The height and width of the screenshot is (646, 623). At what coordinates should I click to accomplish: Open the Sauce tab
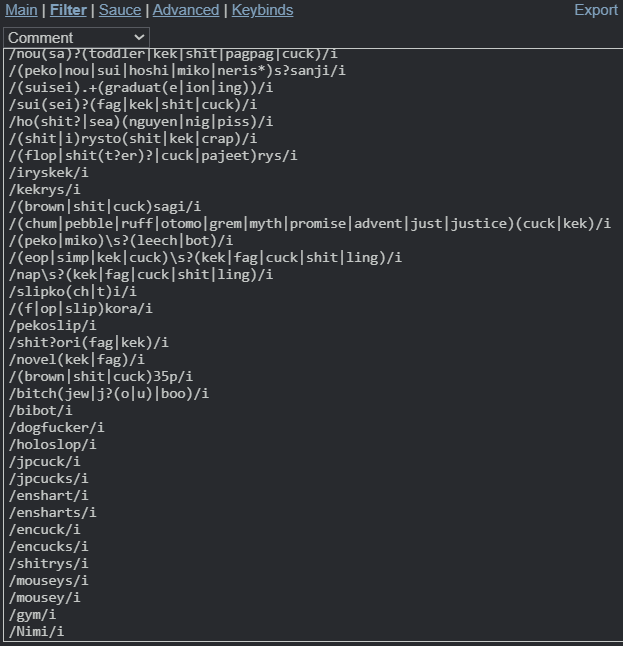pyautogui.click(x=120, y=10)
